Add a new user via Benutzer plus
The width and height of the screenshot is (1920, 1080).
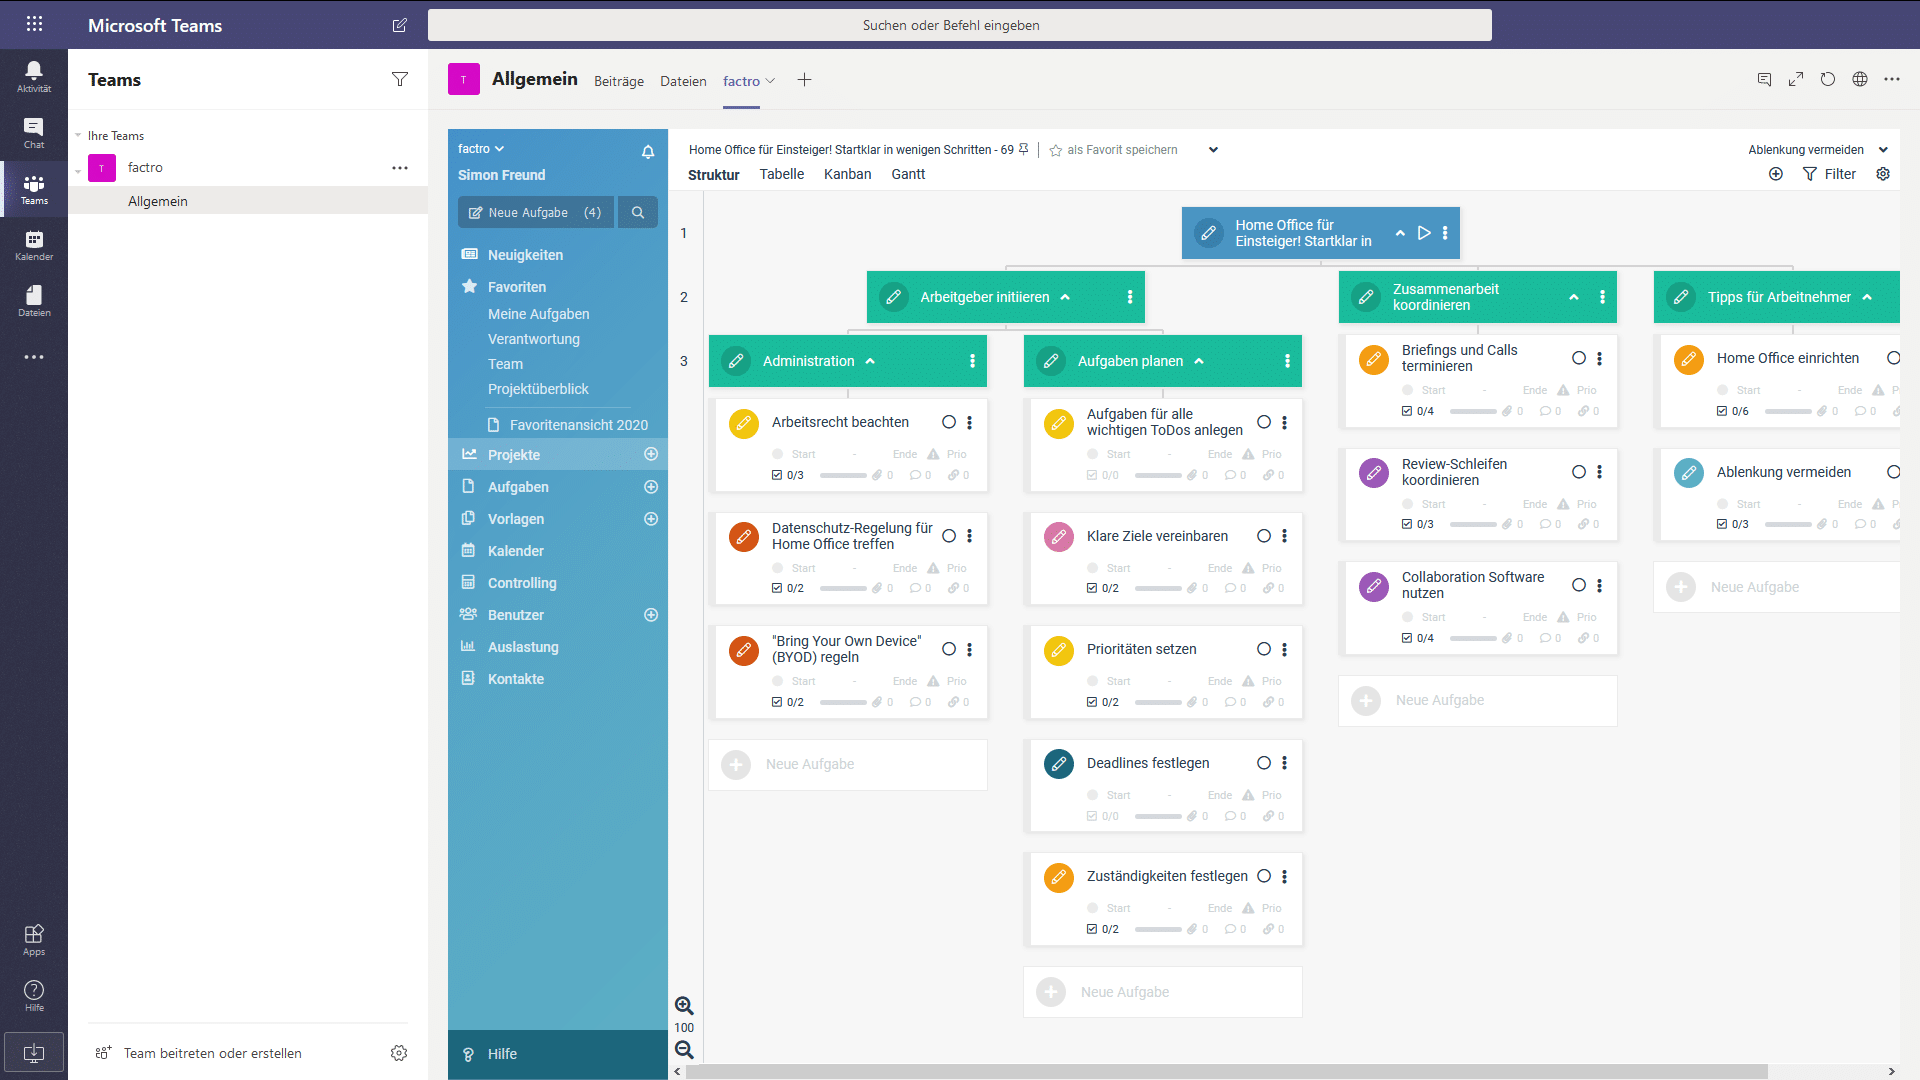tap(651, 615)
